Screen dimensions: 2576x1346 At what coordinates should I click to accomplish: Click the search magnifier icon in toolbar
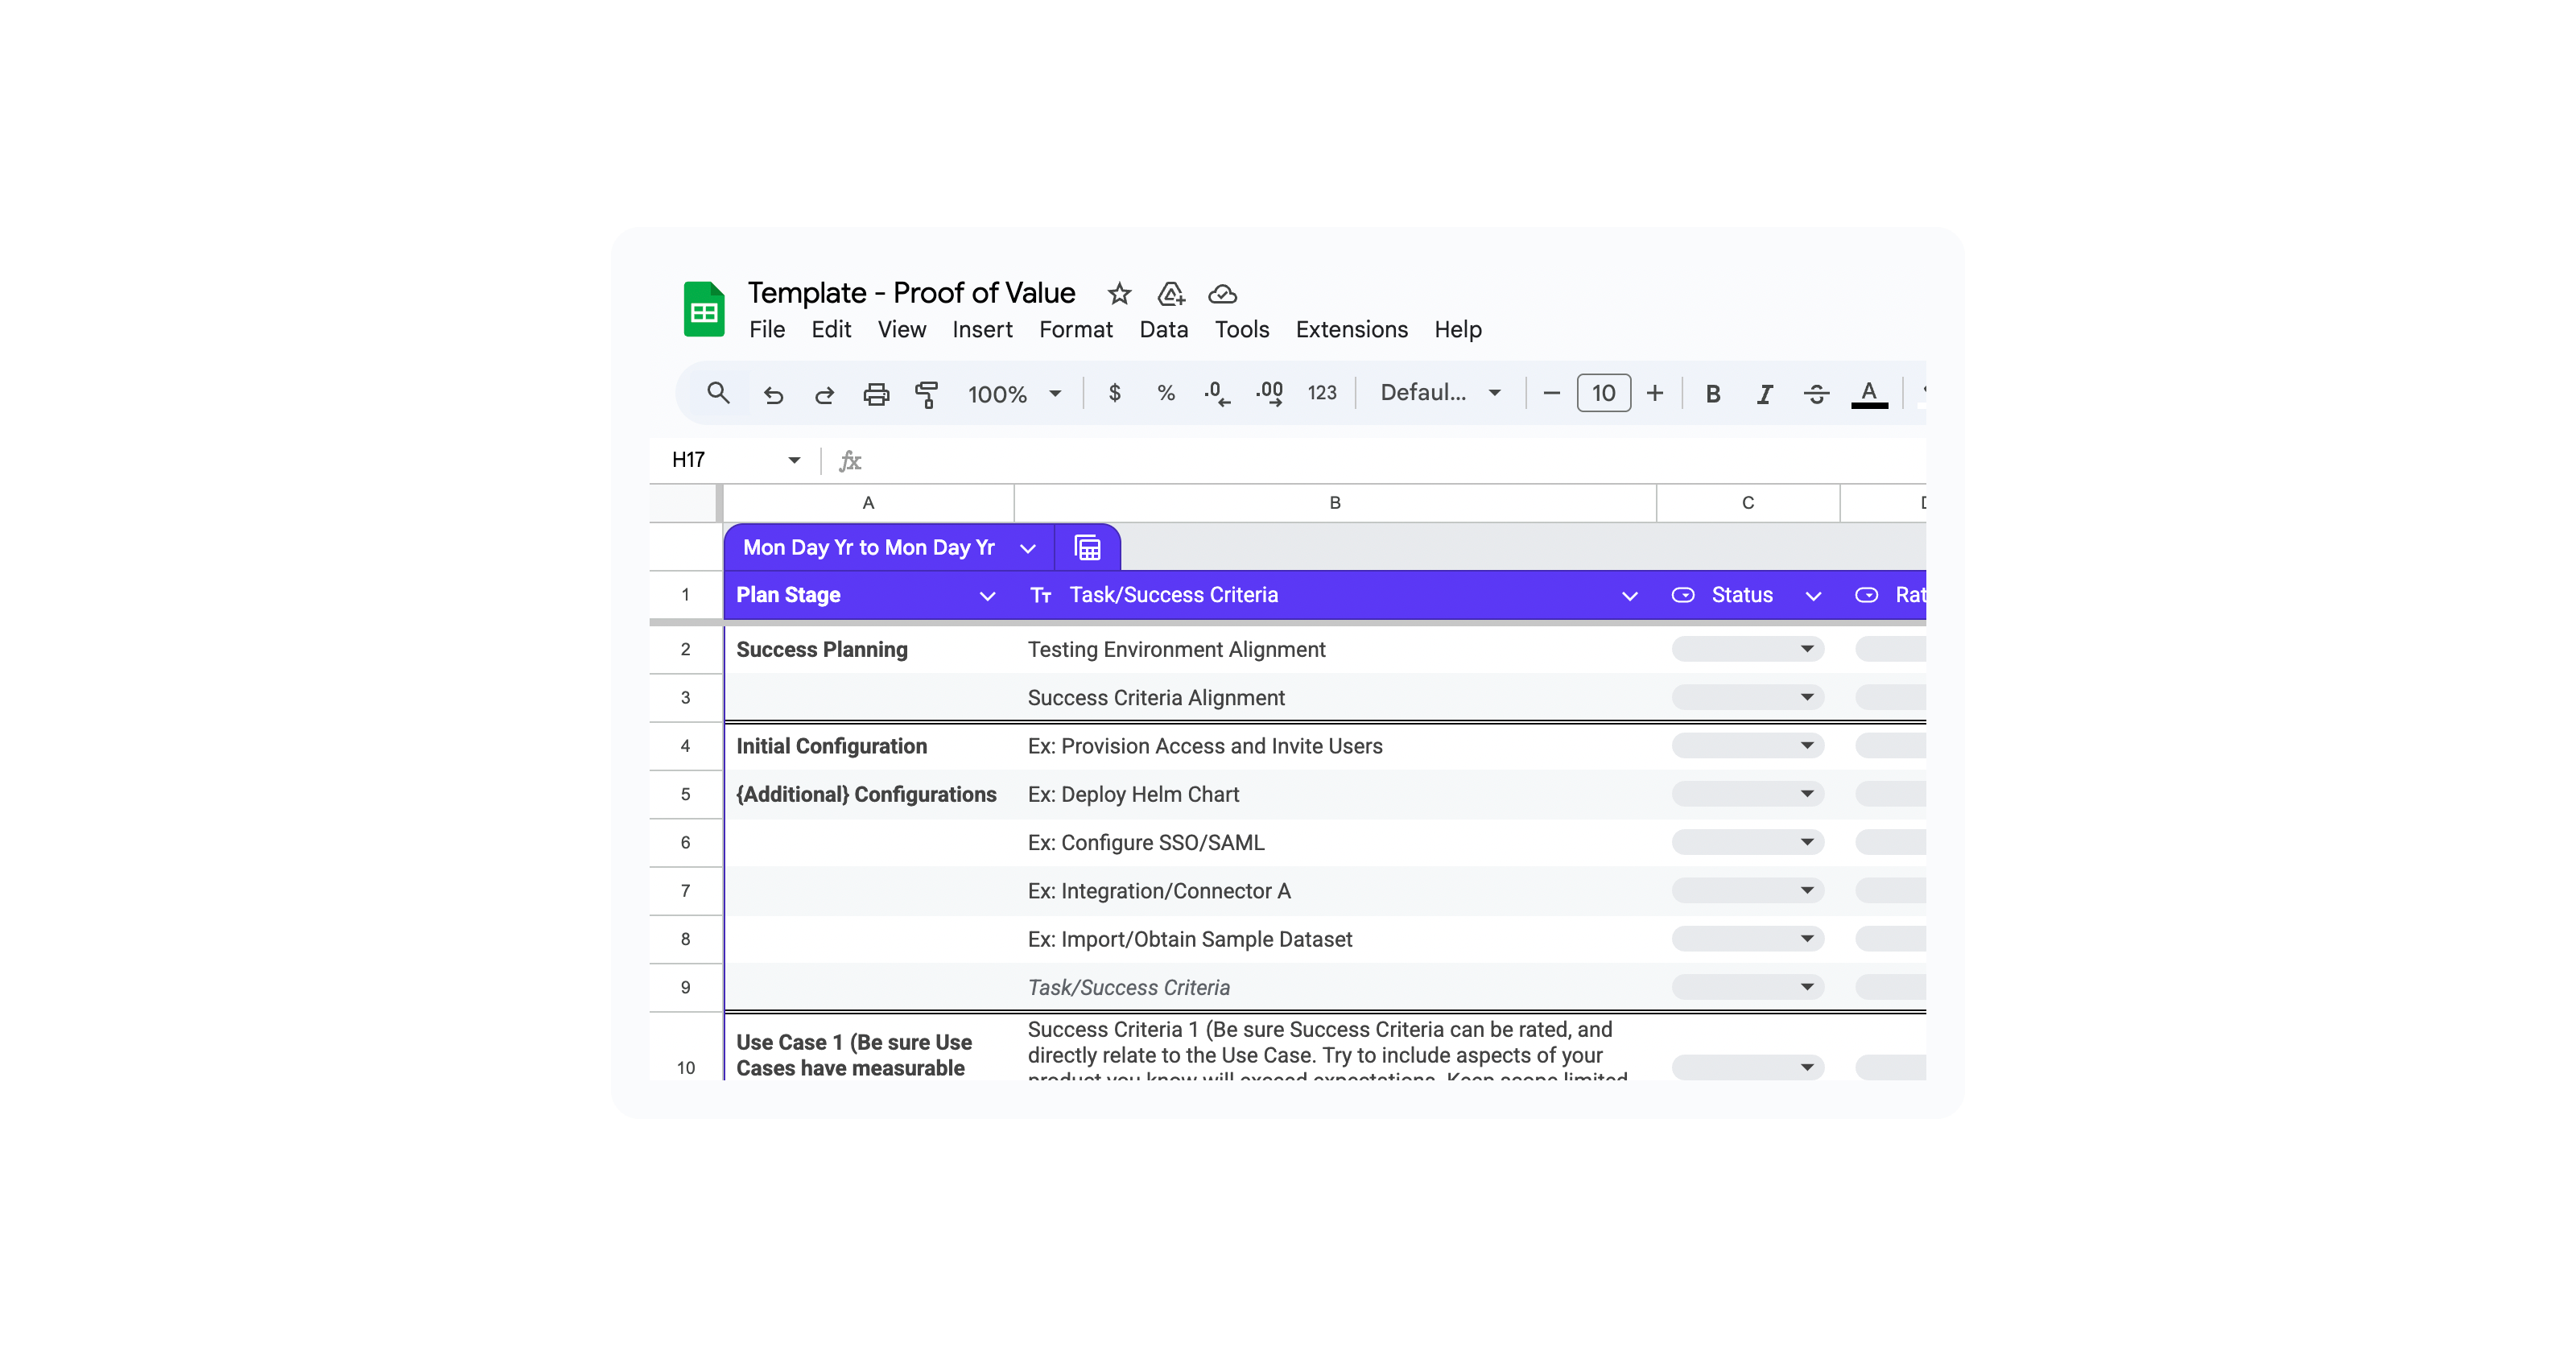pos(718,393)
